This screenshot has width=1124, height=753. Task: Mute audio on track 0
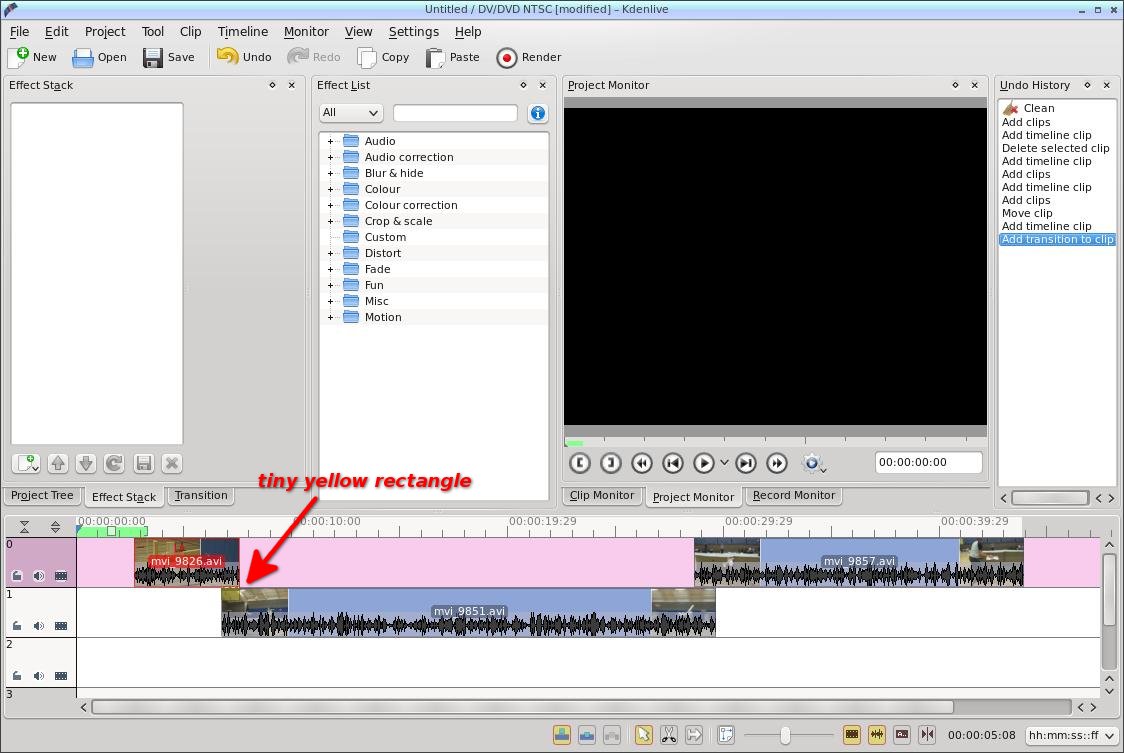[39, 575]
